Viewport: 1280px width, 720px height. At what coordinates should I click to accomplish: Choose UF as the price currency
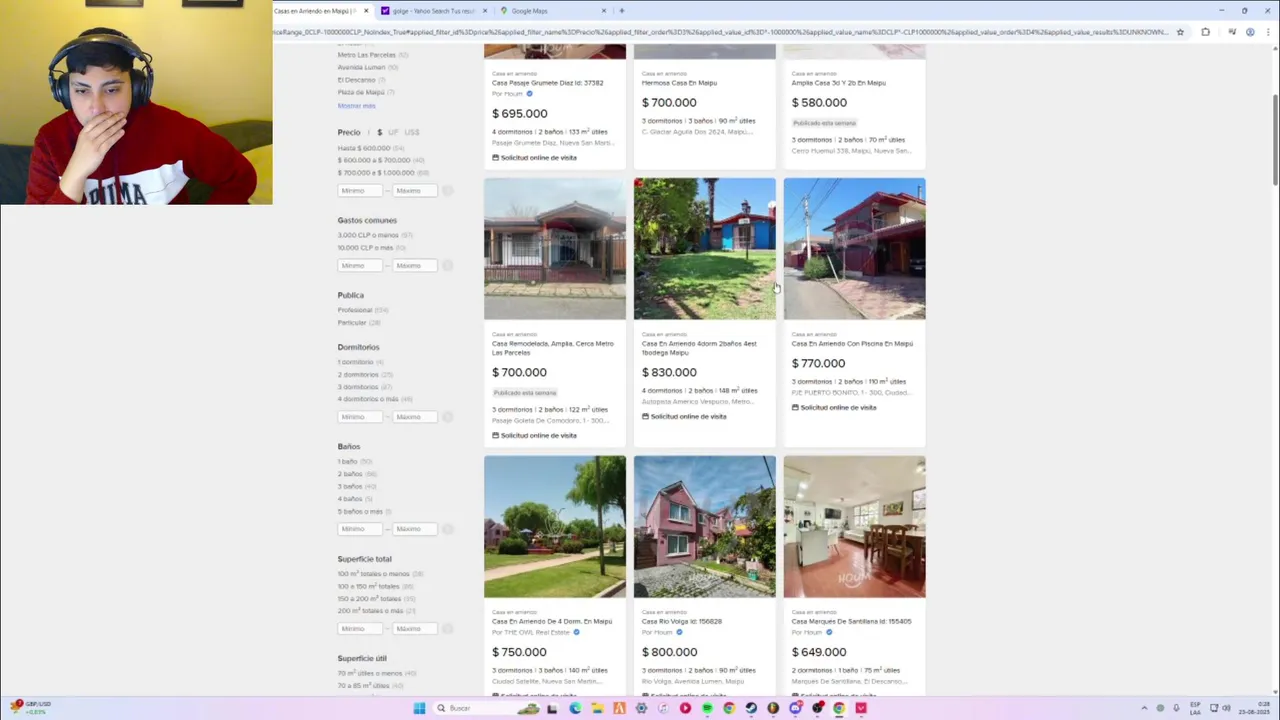pos(393,132)
